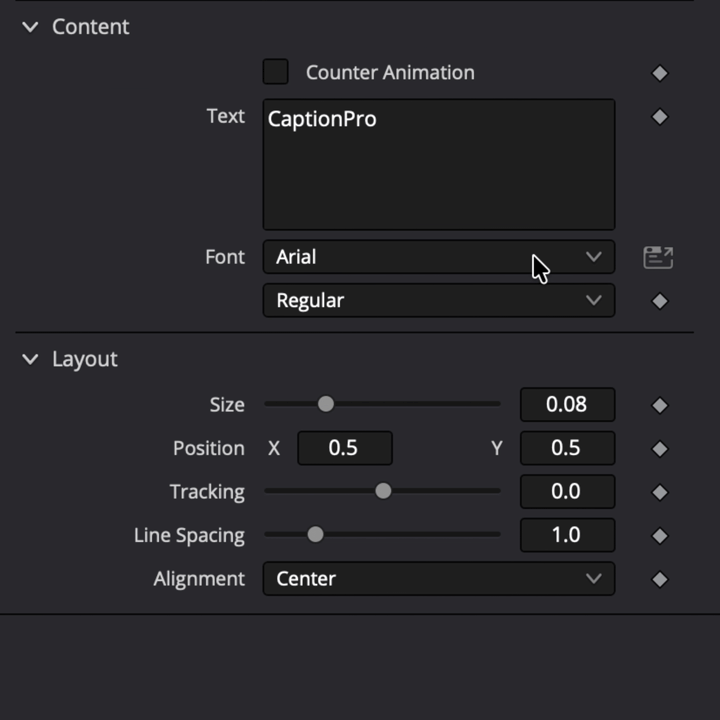This screenshot has height=720, width=720.
Task: Click inside the CaptionPro text box
Action: click(x=439, y=164)
